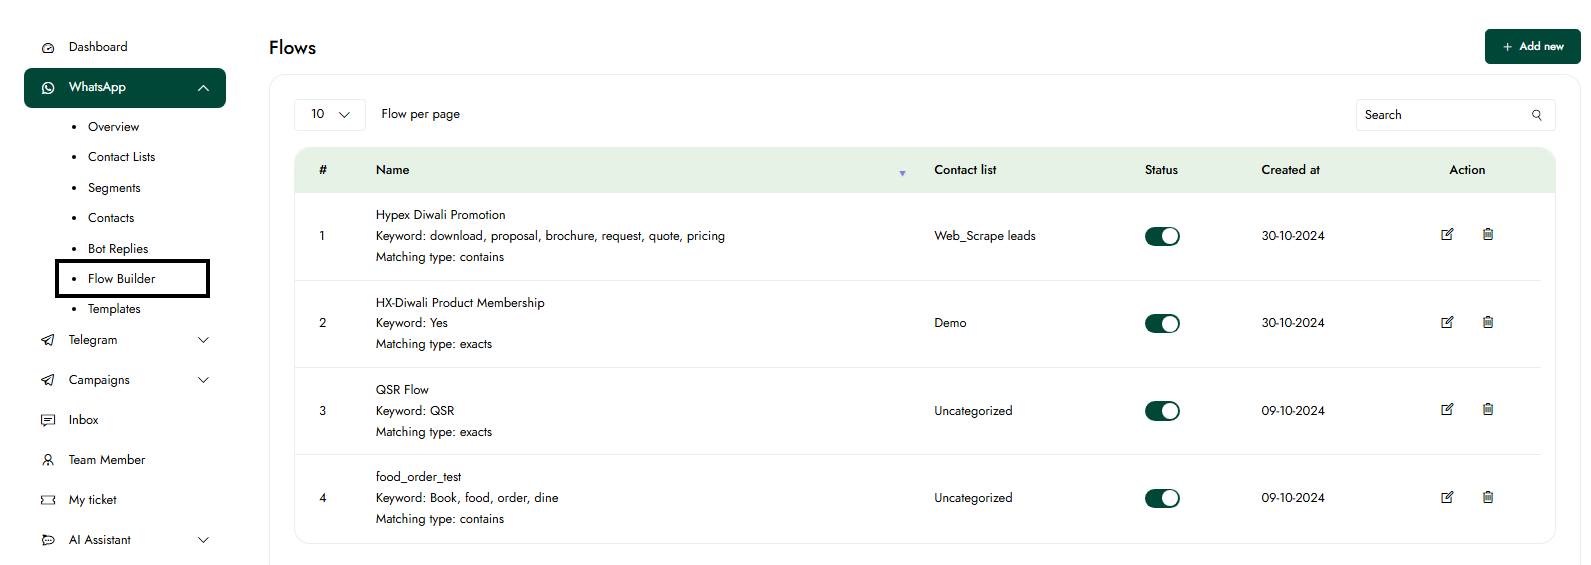The width and height of the screenshot is (1591, 565).
Task: Click the Add new button
Action: 1532,47
